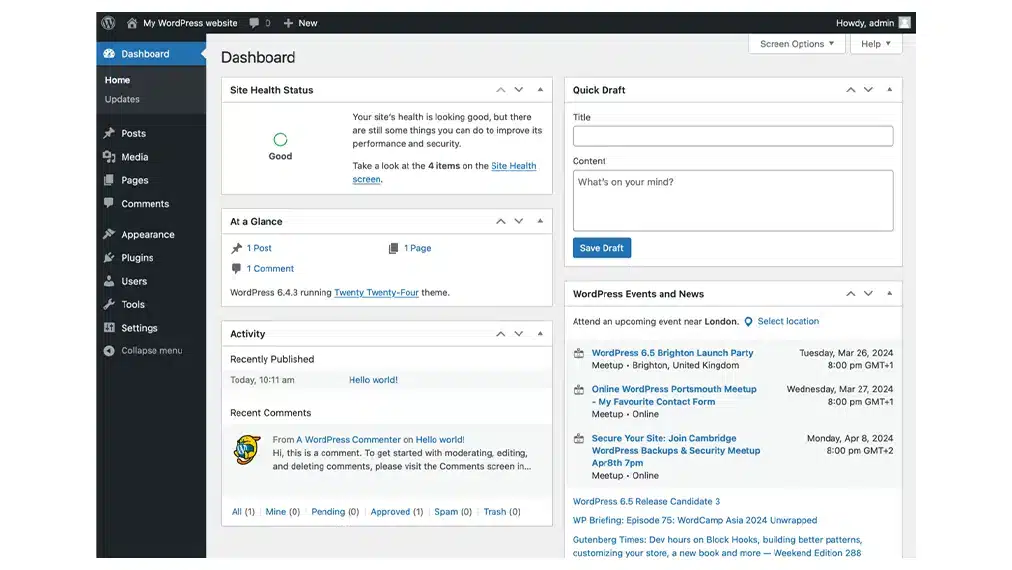Viewport: 1012px width, 570px height.
Task: Click the comment icon beside 1 Comment
Action: pyautogui.click(x=236, y=269)
